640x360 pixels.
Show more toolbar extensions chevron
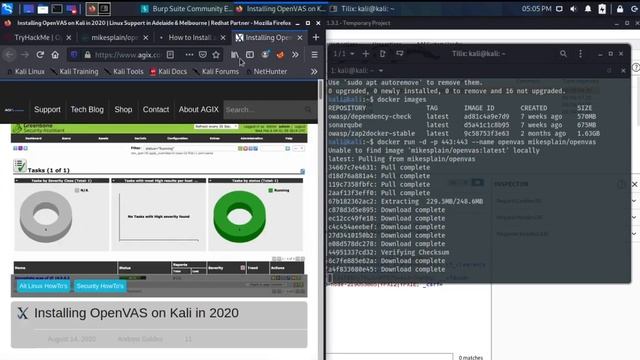[x=295, y=55]
